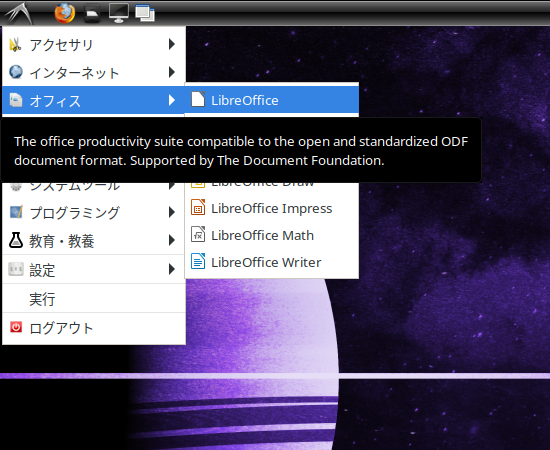Open the アクセサリ menu category

(x=94, y=45)
